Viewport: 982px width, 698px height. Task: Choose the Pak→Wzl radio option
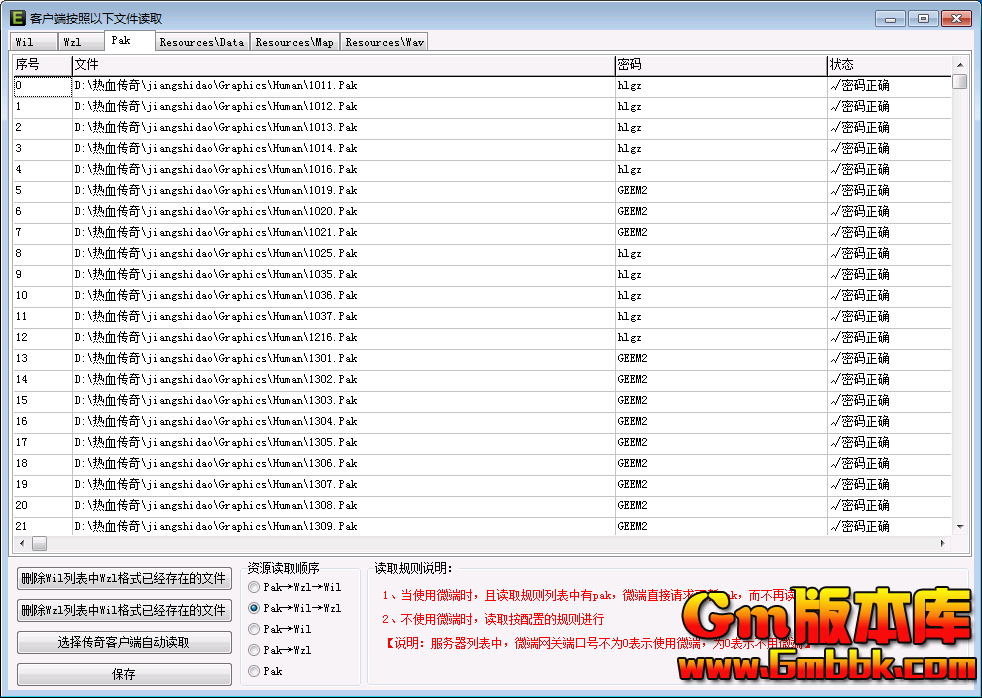[x=255, y=650]
